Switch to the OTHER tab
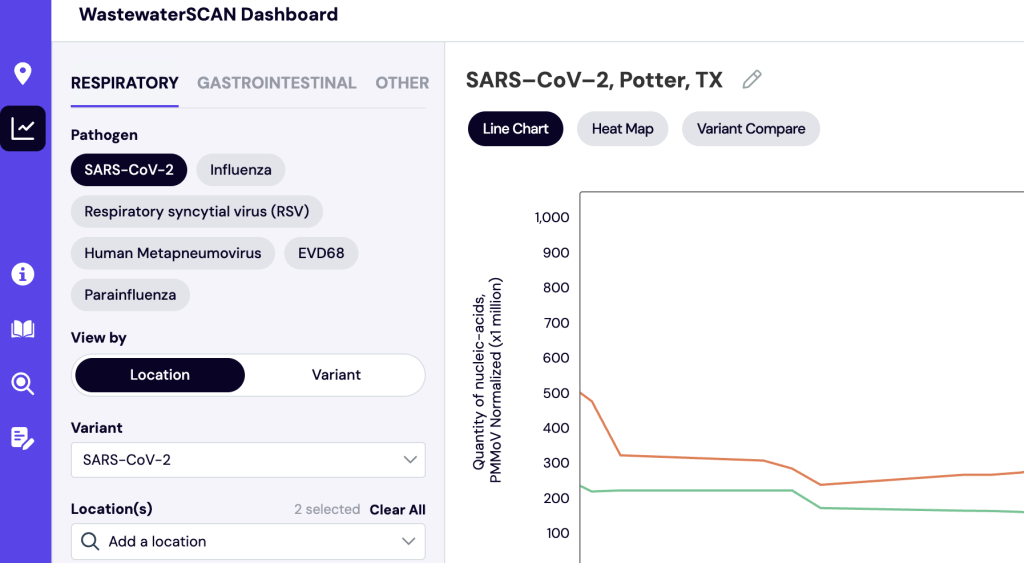Image resolution: width=1024 pixels, height=563 pixels. (402, 83)
